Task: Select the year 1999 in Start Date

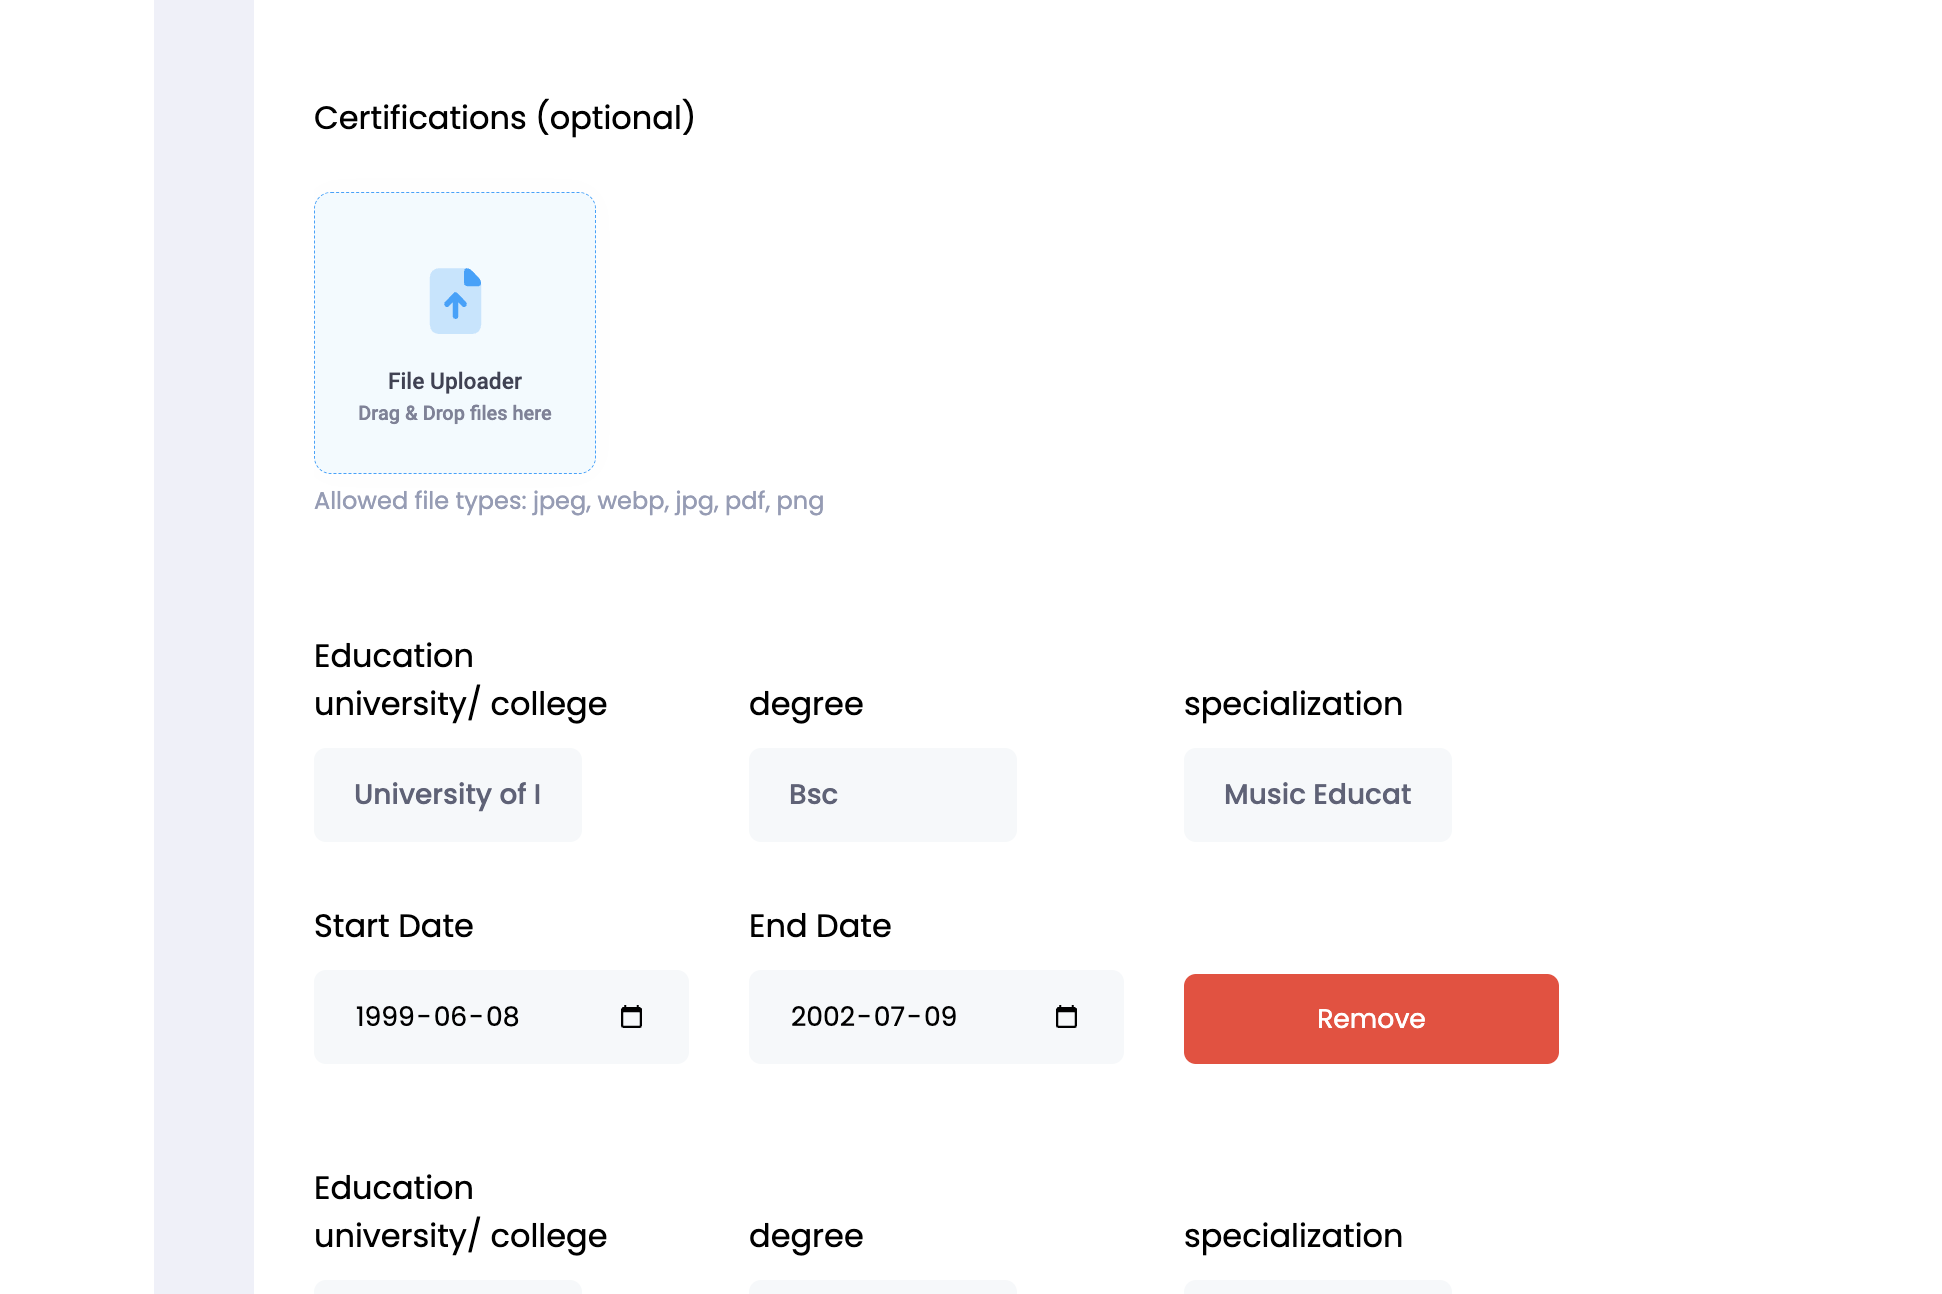Action: (x=385, y=1017)
